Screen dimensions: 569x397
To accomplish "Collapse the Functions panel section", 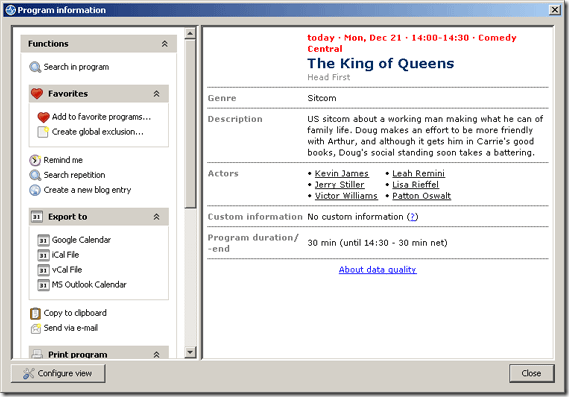I will pyautogui.click(x=164, y=44).
